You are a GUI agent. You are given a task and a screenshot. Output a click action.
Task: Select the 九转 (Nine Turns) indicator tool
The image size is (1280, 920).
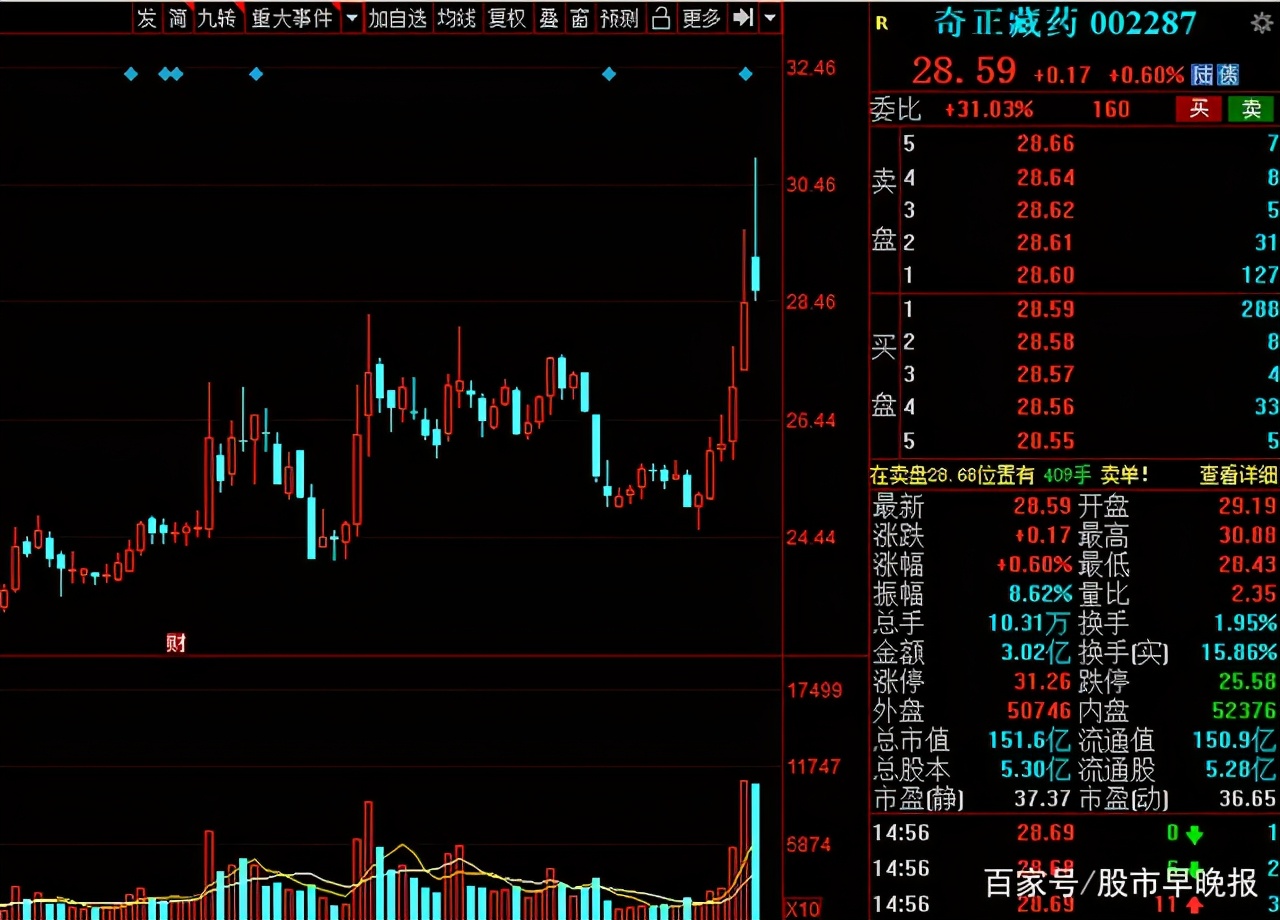[216, 17]
